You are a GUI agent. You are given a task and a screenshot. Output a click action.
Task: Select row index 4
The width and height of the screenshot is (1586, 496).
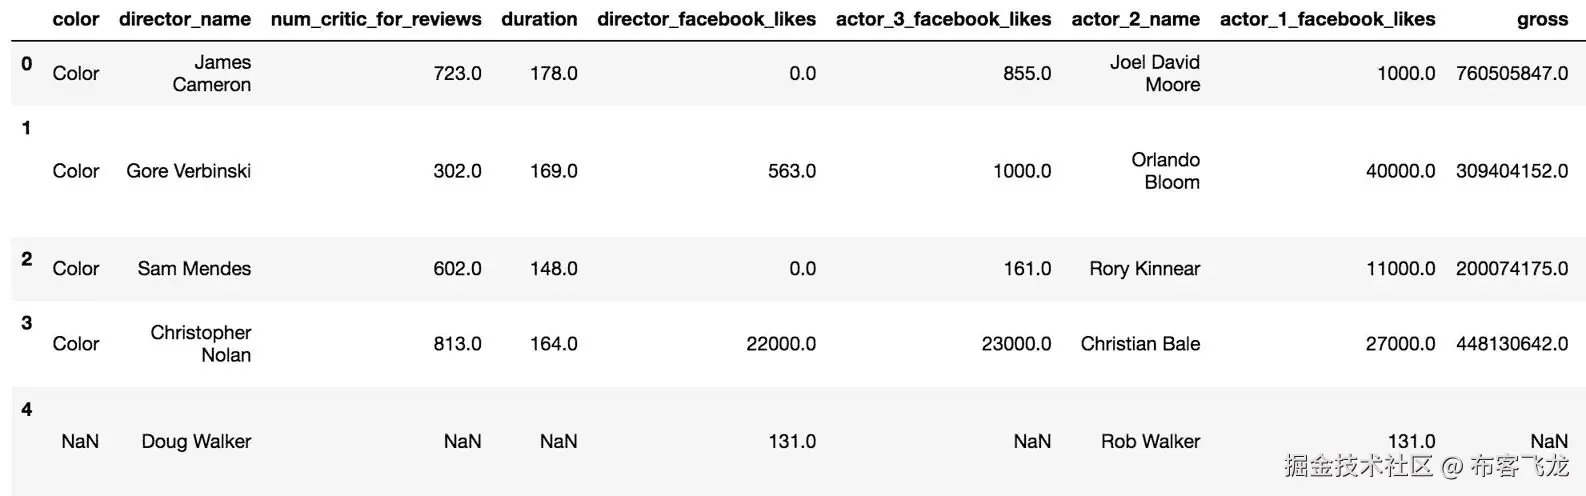pos(27,409)
